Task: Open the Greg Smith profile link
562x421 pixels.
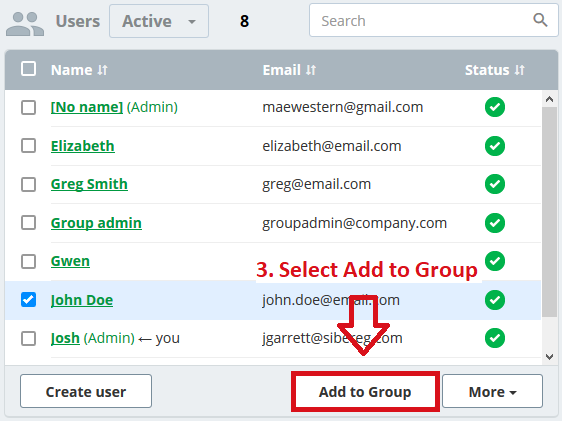Action: click(x=89, y=184)
